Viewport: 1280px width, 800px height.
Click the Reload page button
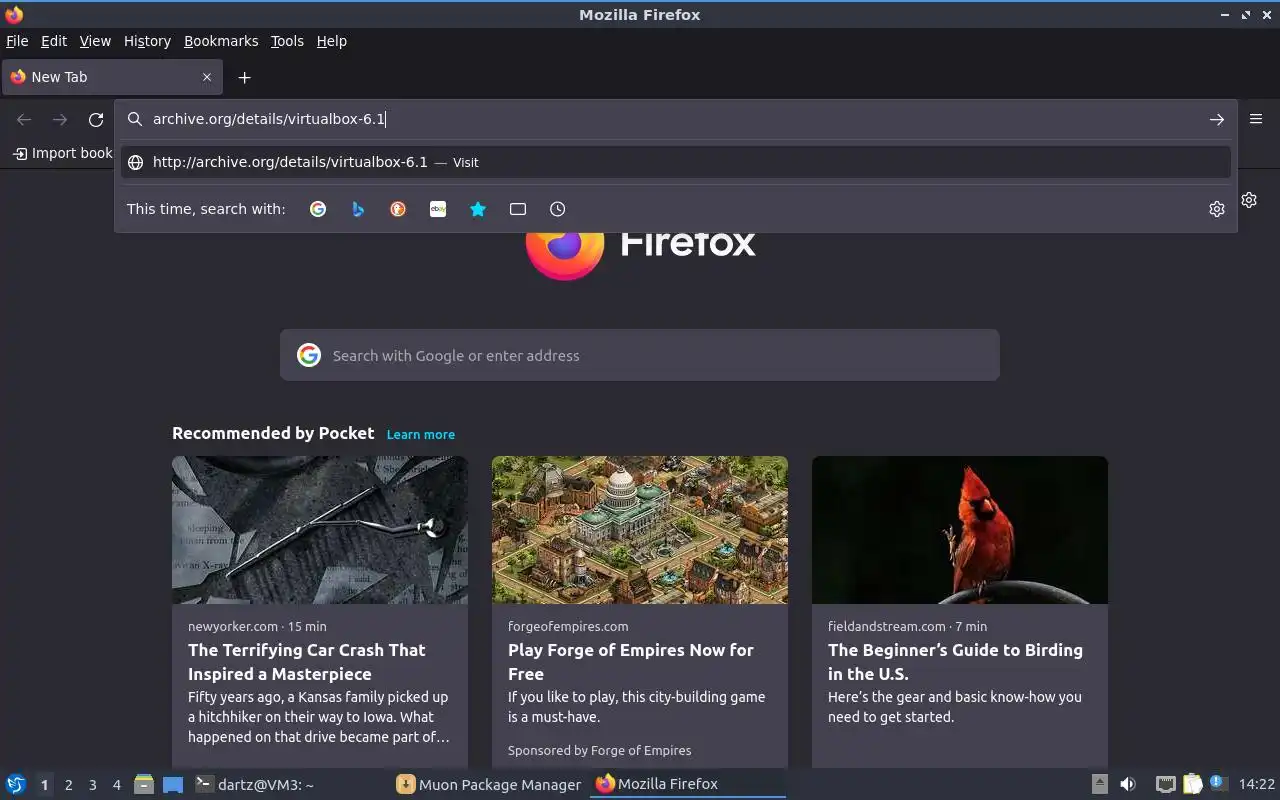96,120
